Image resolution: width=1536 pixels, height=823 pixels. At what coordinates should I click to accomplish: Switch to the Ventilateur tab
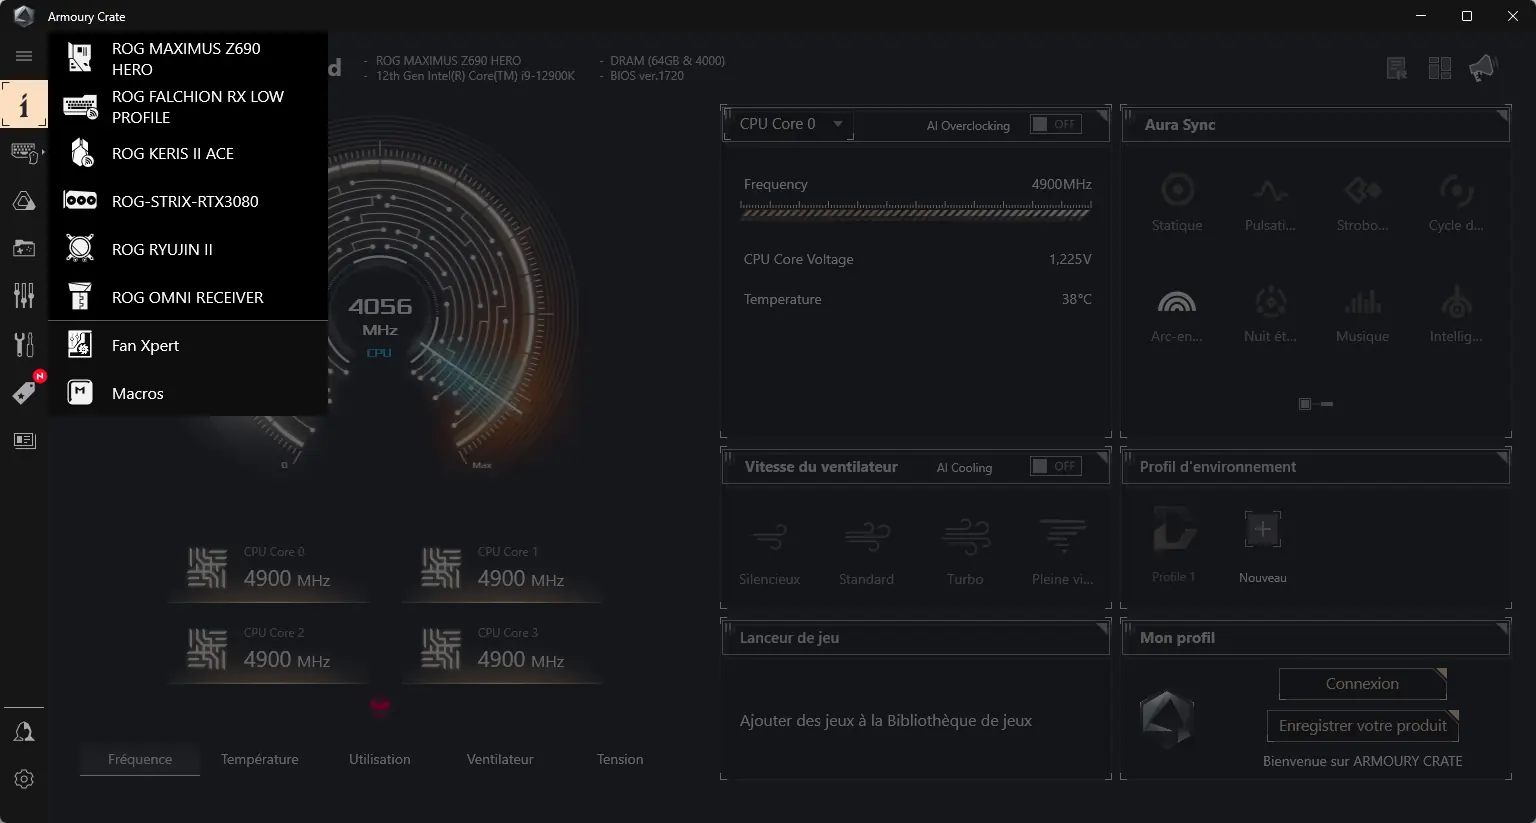pos(500,759)
